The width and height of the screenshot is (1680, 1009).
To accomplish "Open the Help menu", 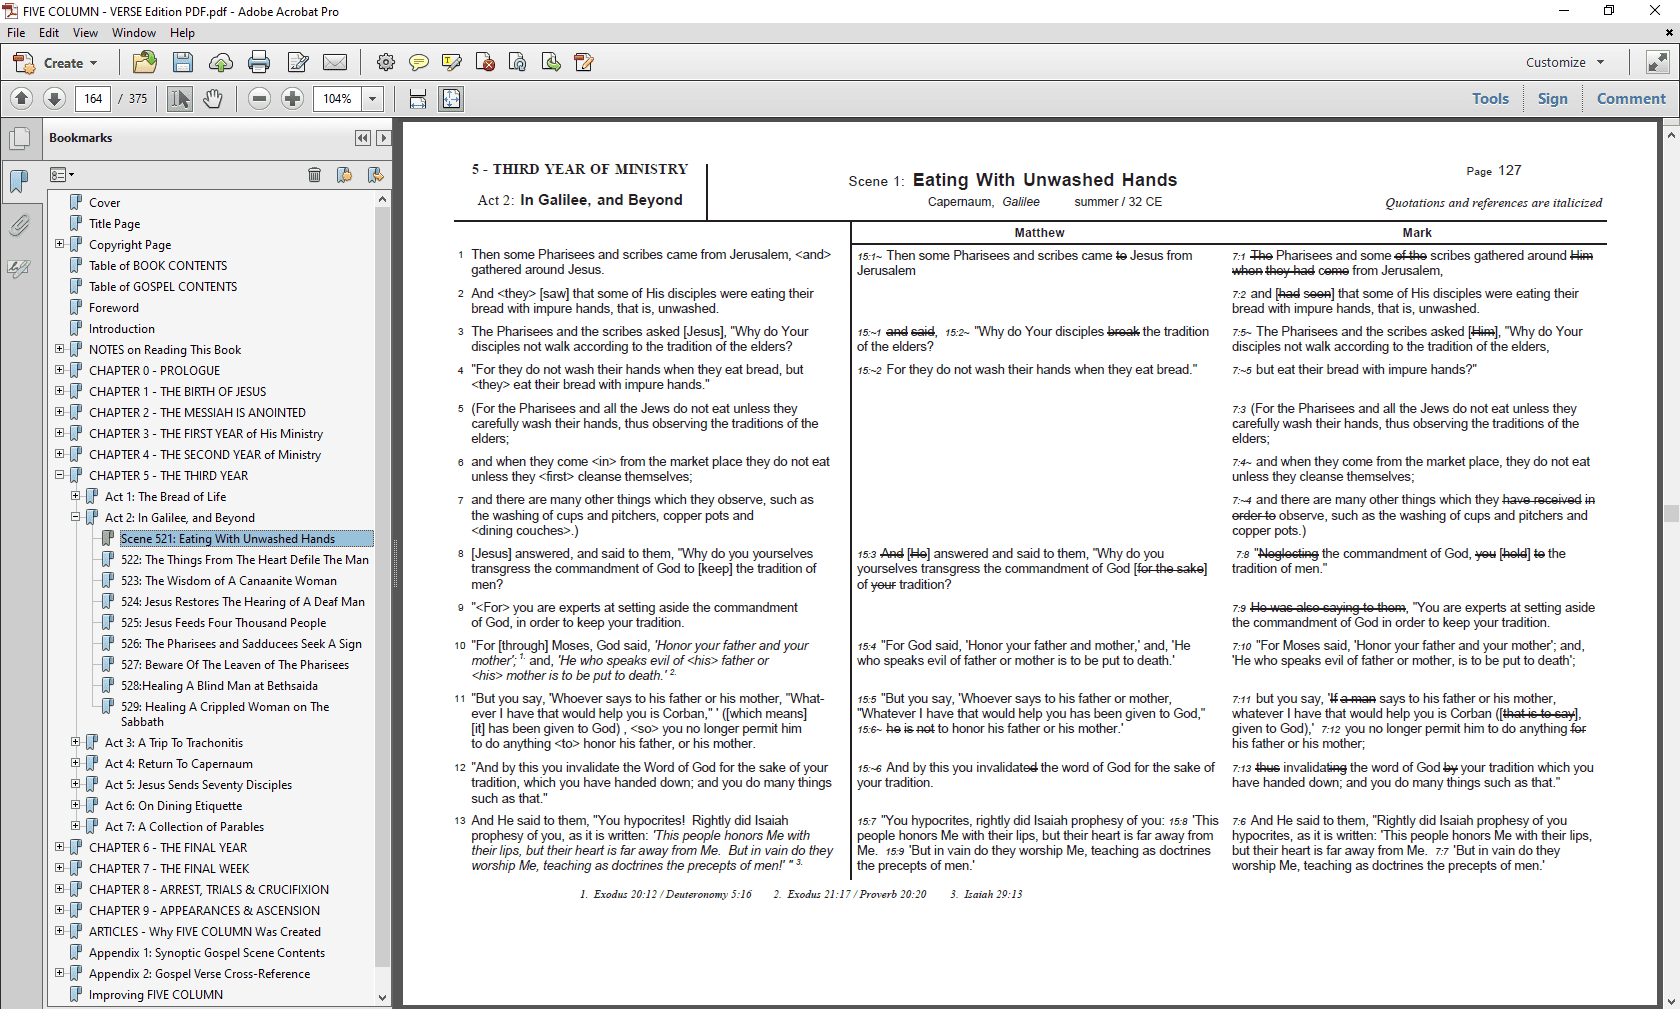I will click(182, 33).
